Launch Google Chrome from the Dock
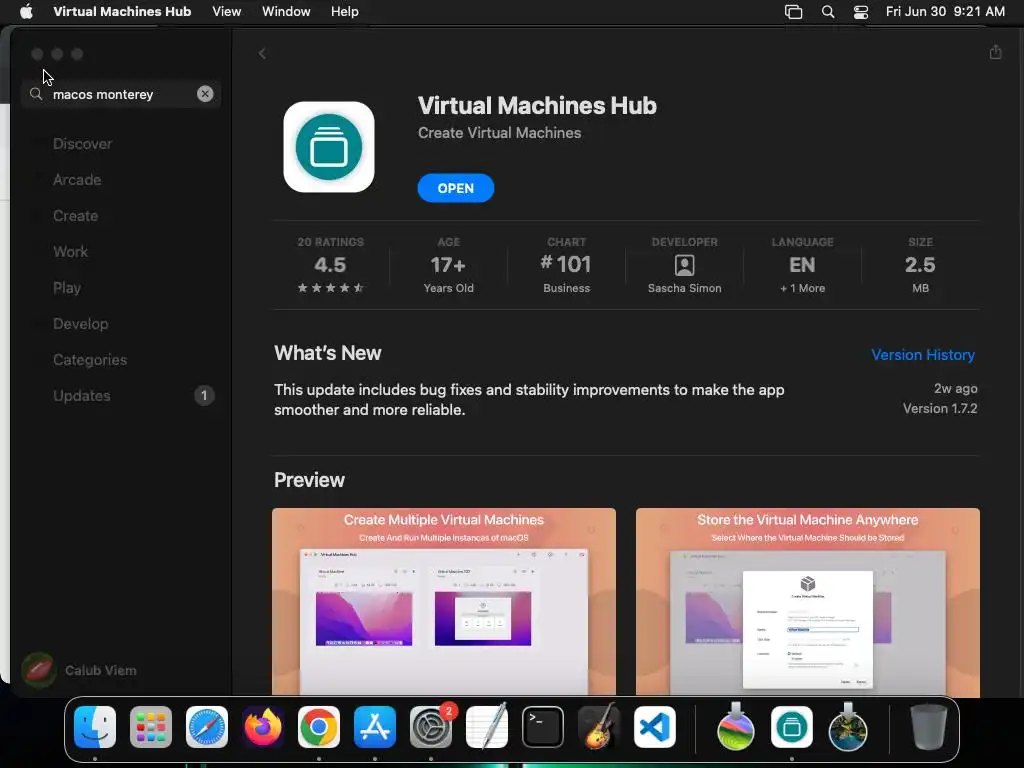Screen dimensions: 1024x768 click(319, 727)
